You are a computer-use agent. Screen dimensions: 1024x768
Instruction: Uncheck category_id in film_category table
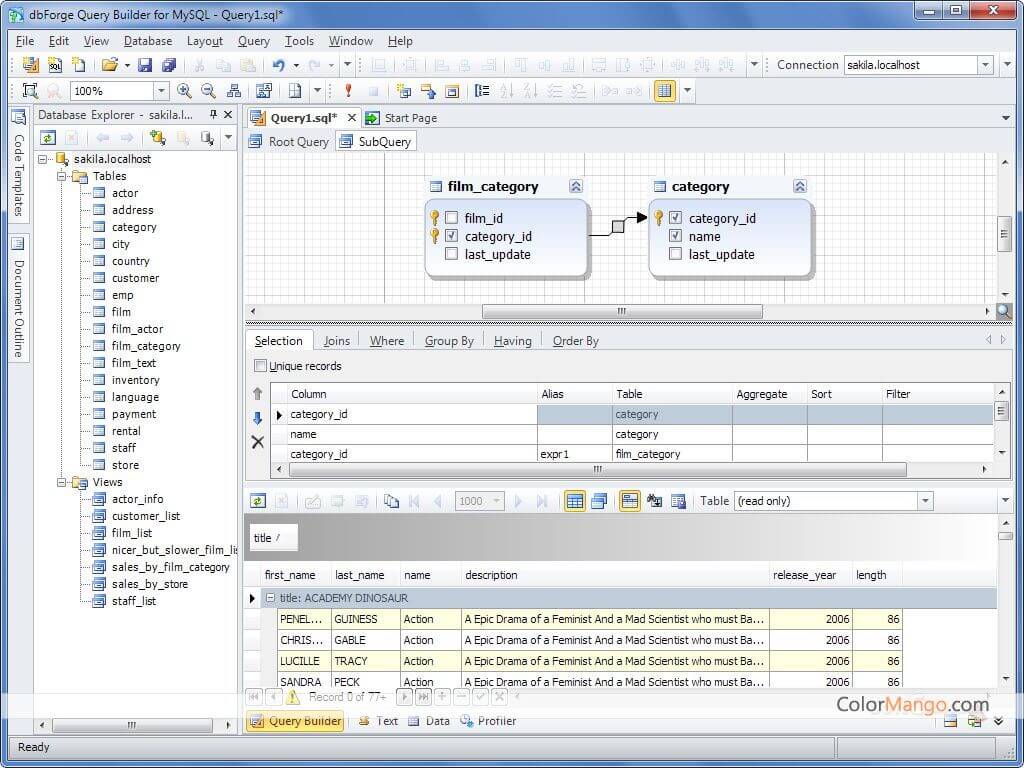tap(451, 236)
